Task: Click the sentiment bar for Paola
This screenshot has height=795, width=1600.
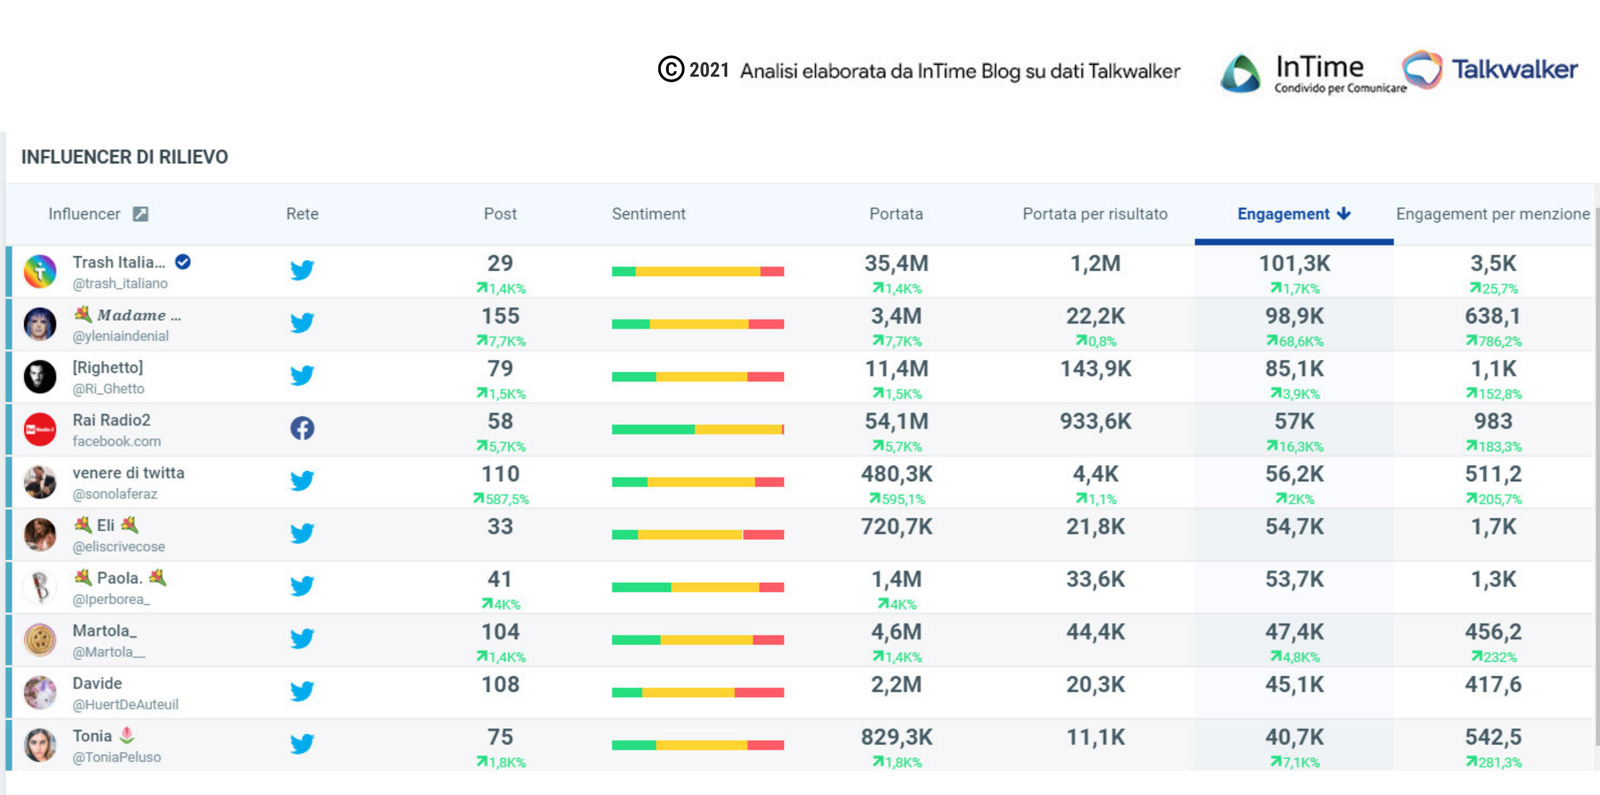Action: point(698,587)
